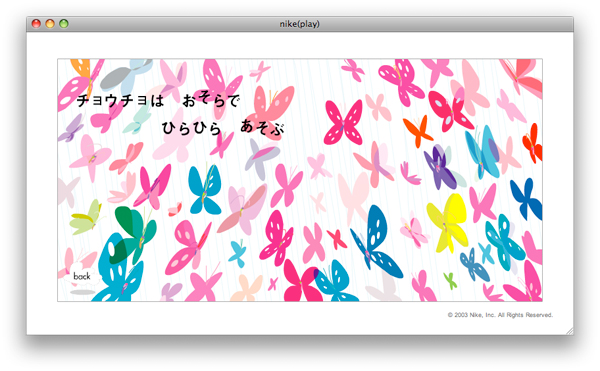Close the nike(play) window
The width and height of the screenshot is (600, 371).
[36, 24]
